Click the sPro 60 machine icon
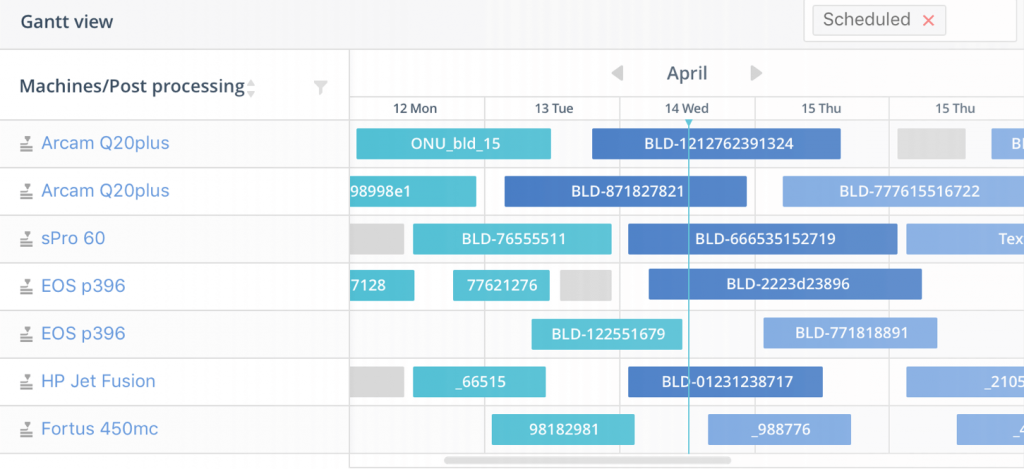 26,239
